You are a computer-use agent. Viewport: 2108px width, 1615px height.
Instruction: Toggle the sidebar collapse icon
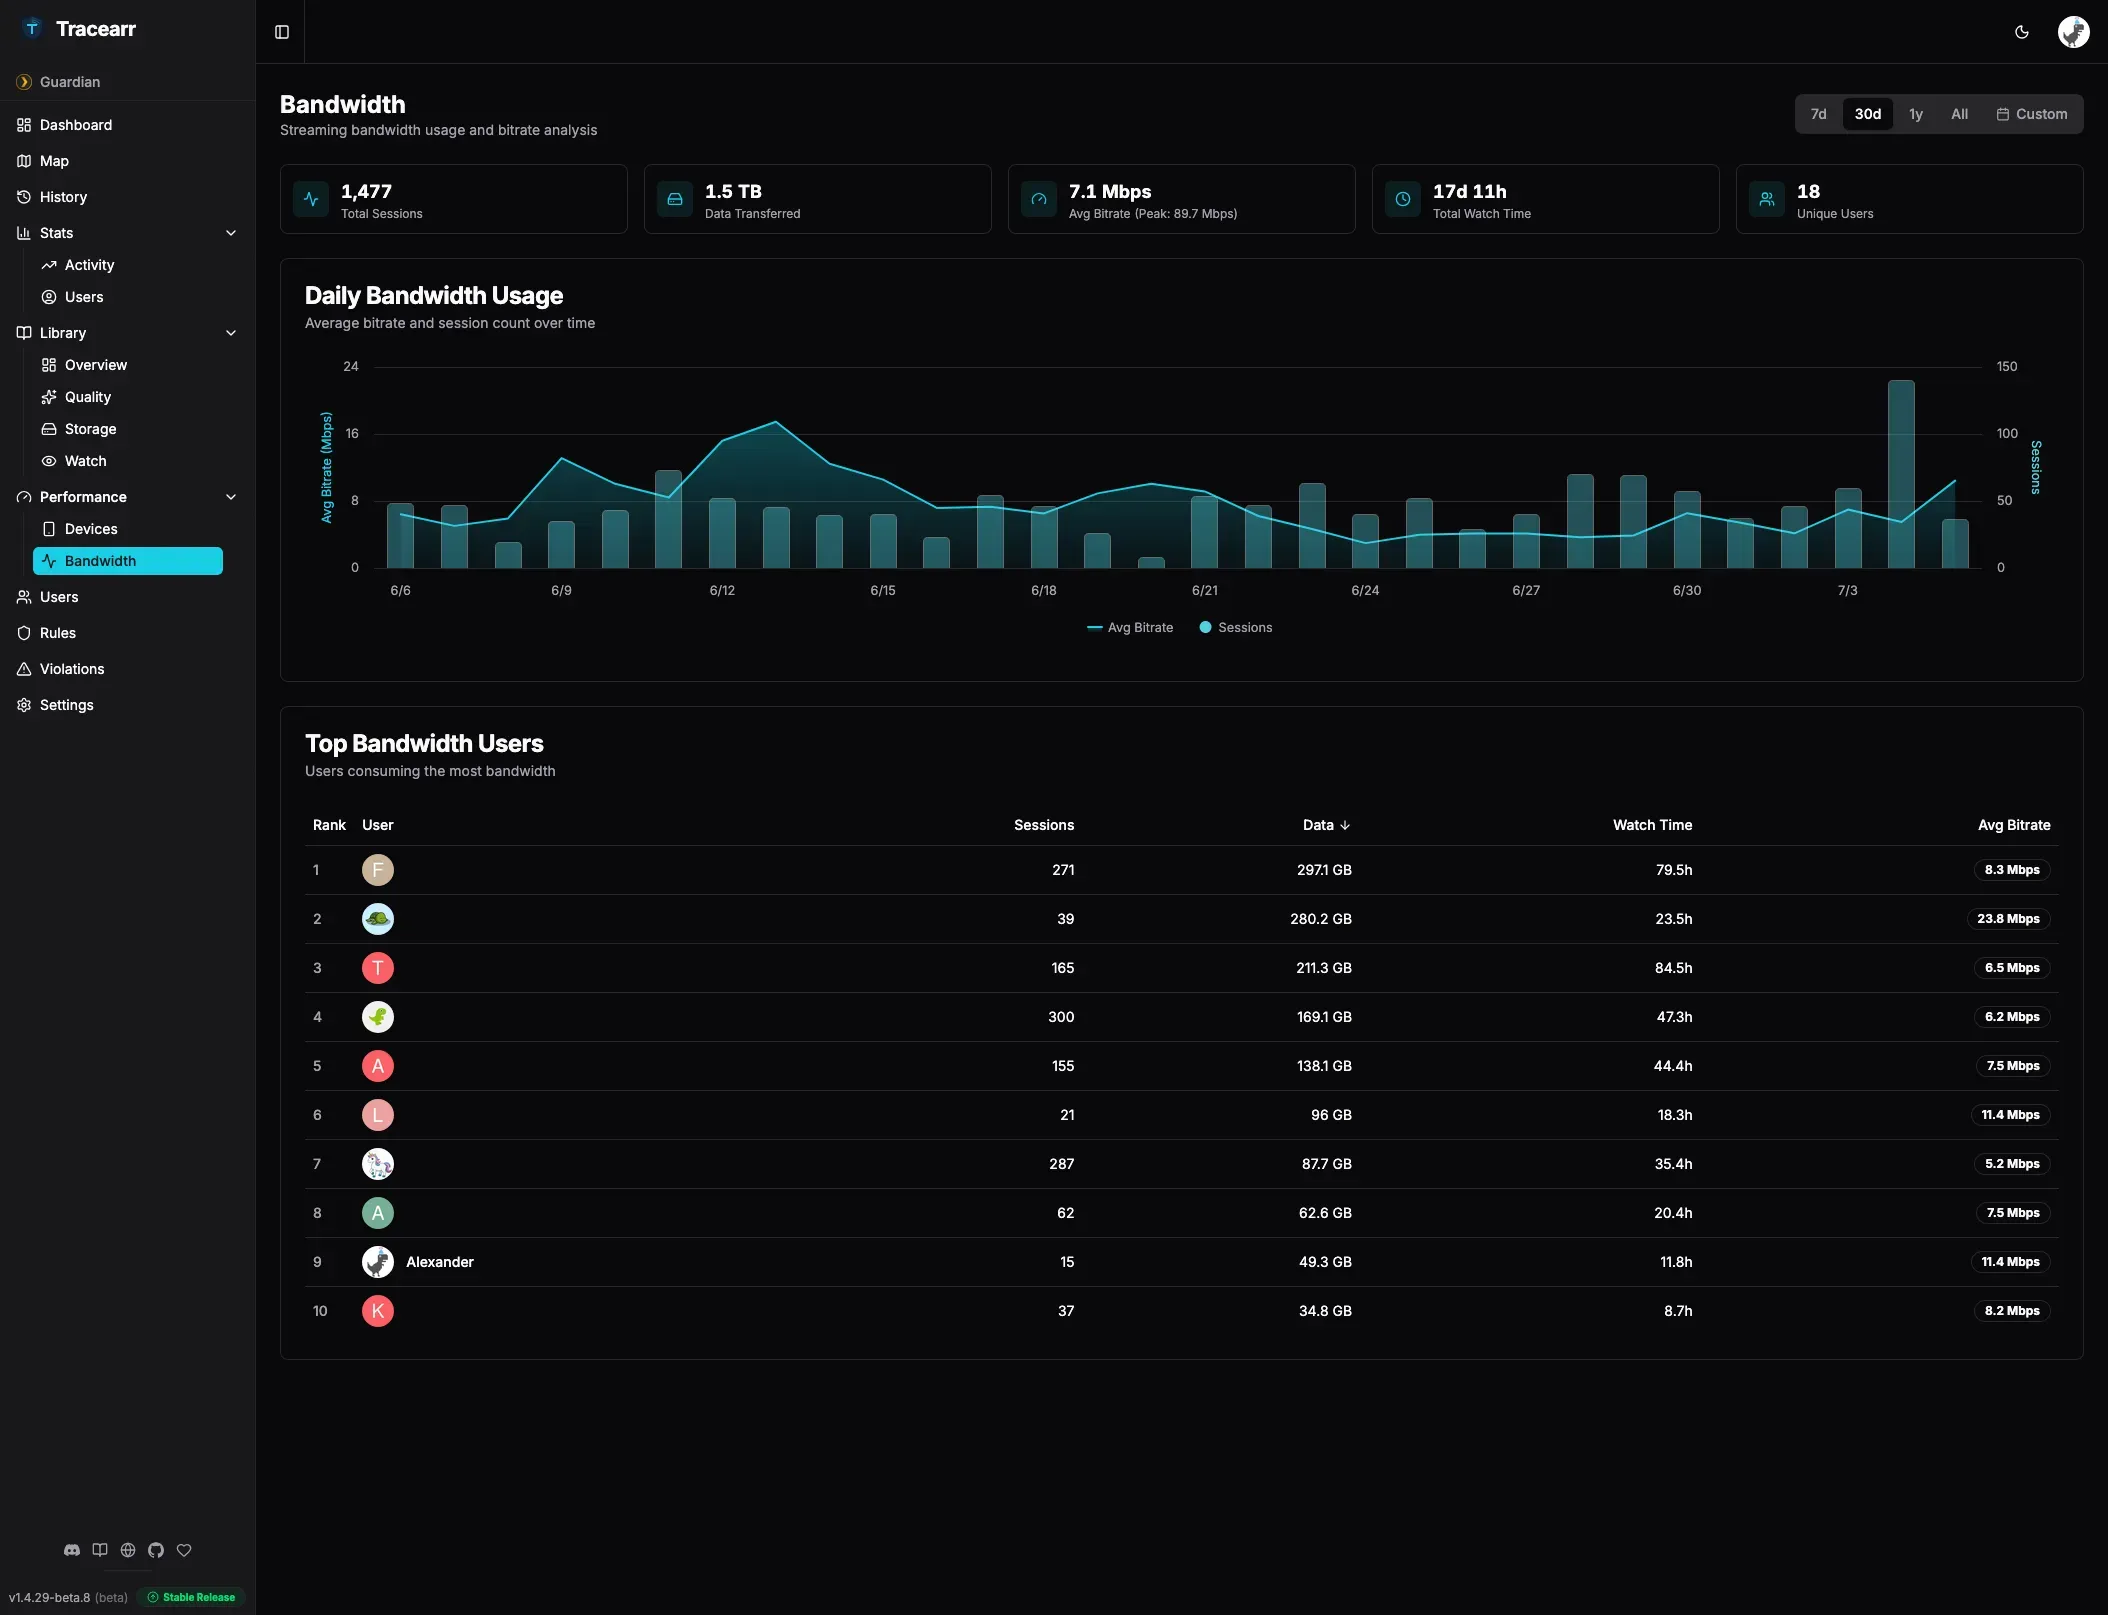click(282, 32)
